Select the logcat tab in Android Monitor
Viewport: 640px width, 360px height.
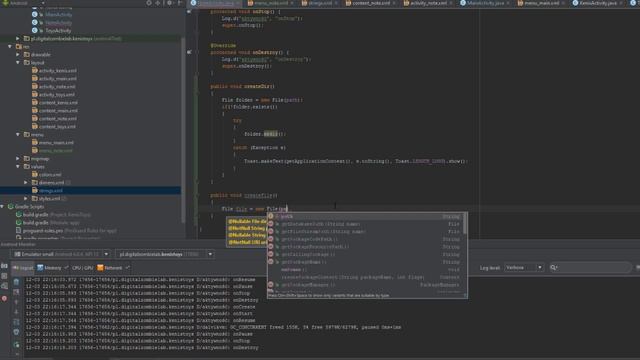[x=23, y=268]
